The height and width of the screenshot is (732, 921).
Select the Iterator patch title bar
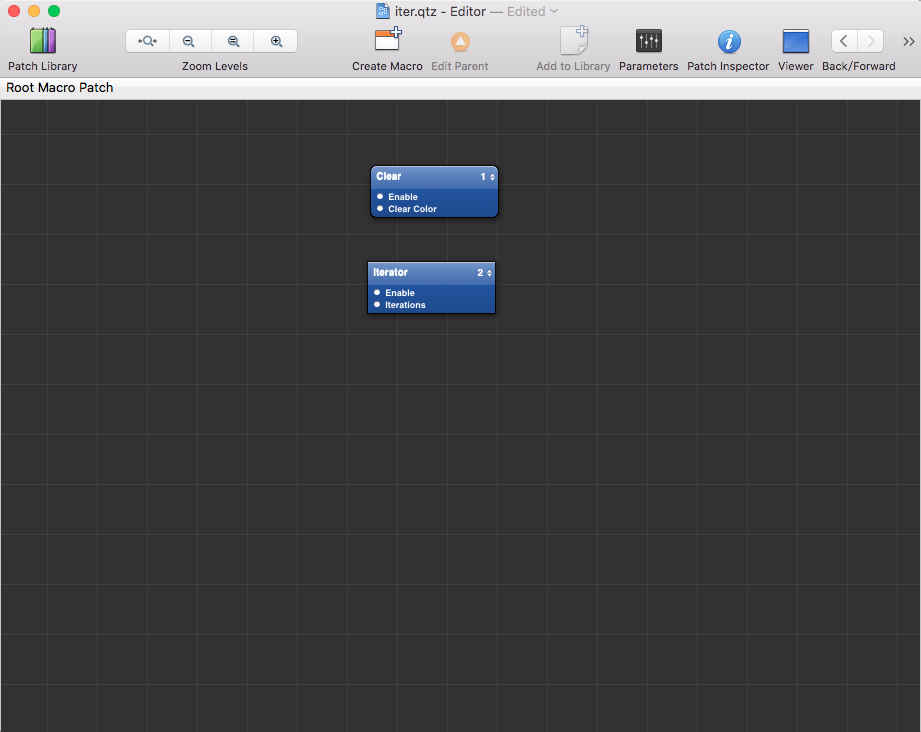pos(431,273)
